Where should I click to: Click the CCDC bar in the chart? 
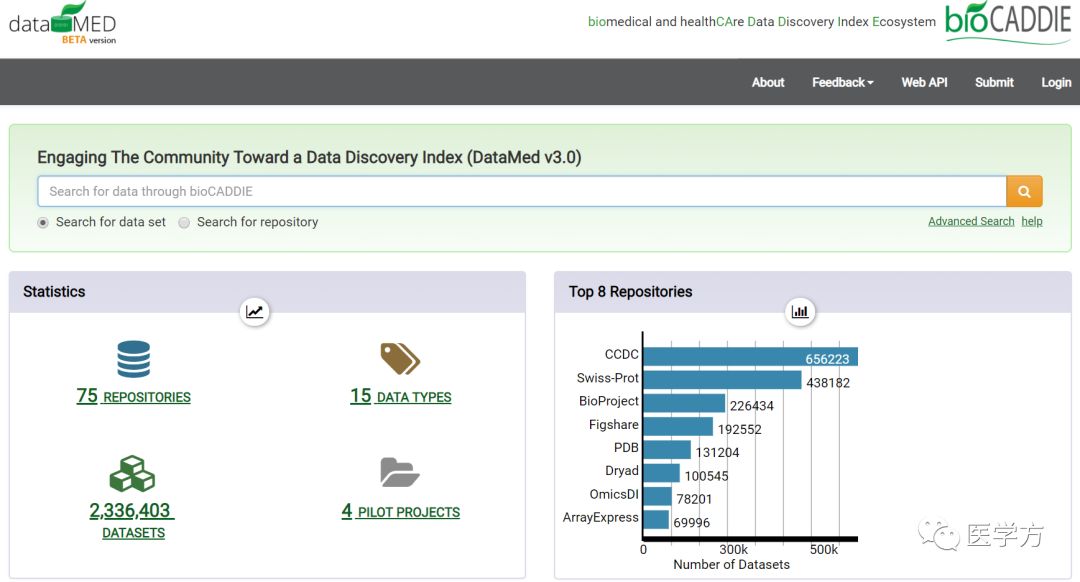pyautogui.click(x=749, y=357)
